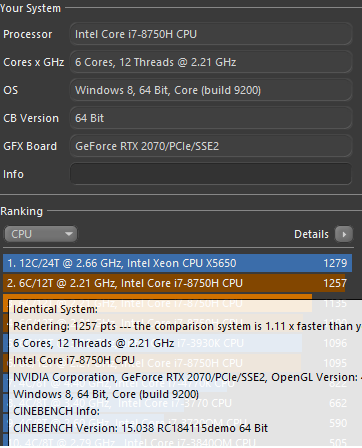Image resolution: width=362 pixels, height=448 pixels.
Task: Click the GFX Board label
Action: tap(30, 146)
